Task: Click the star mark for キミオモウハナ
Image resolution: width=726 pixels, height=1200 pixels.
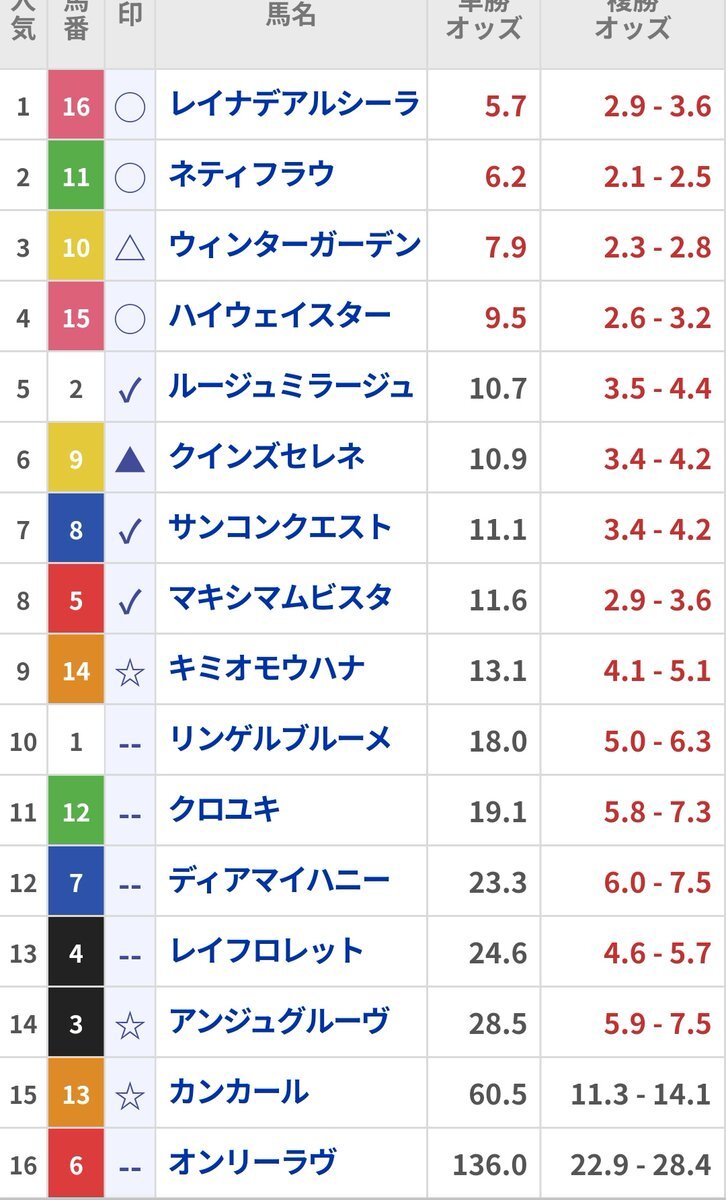Action: (130, 672)
